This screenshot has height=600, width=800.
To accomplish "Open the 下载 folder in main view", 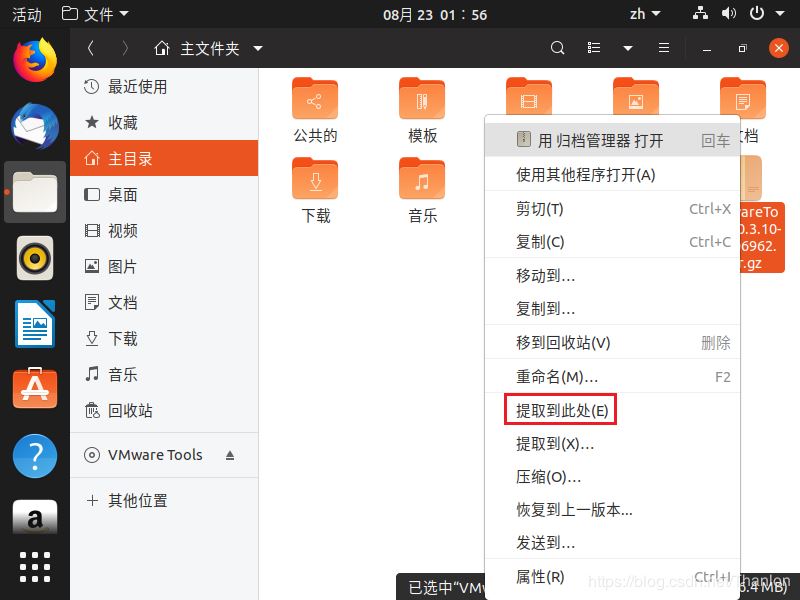I will click(315, 189).
